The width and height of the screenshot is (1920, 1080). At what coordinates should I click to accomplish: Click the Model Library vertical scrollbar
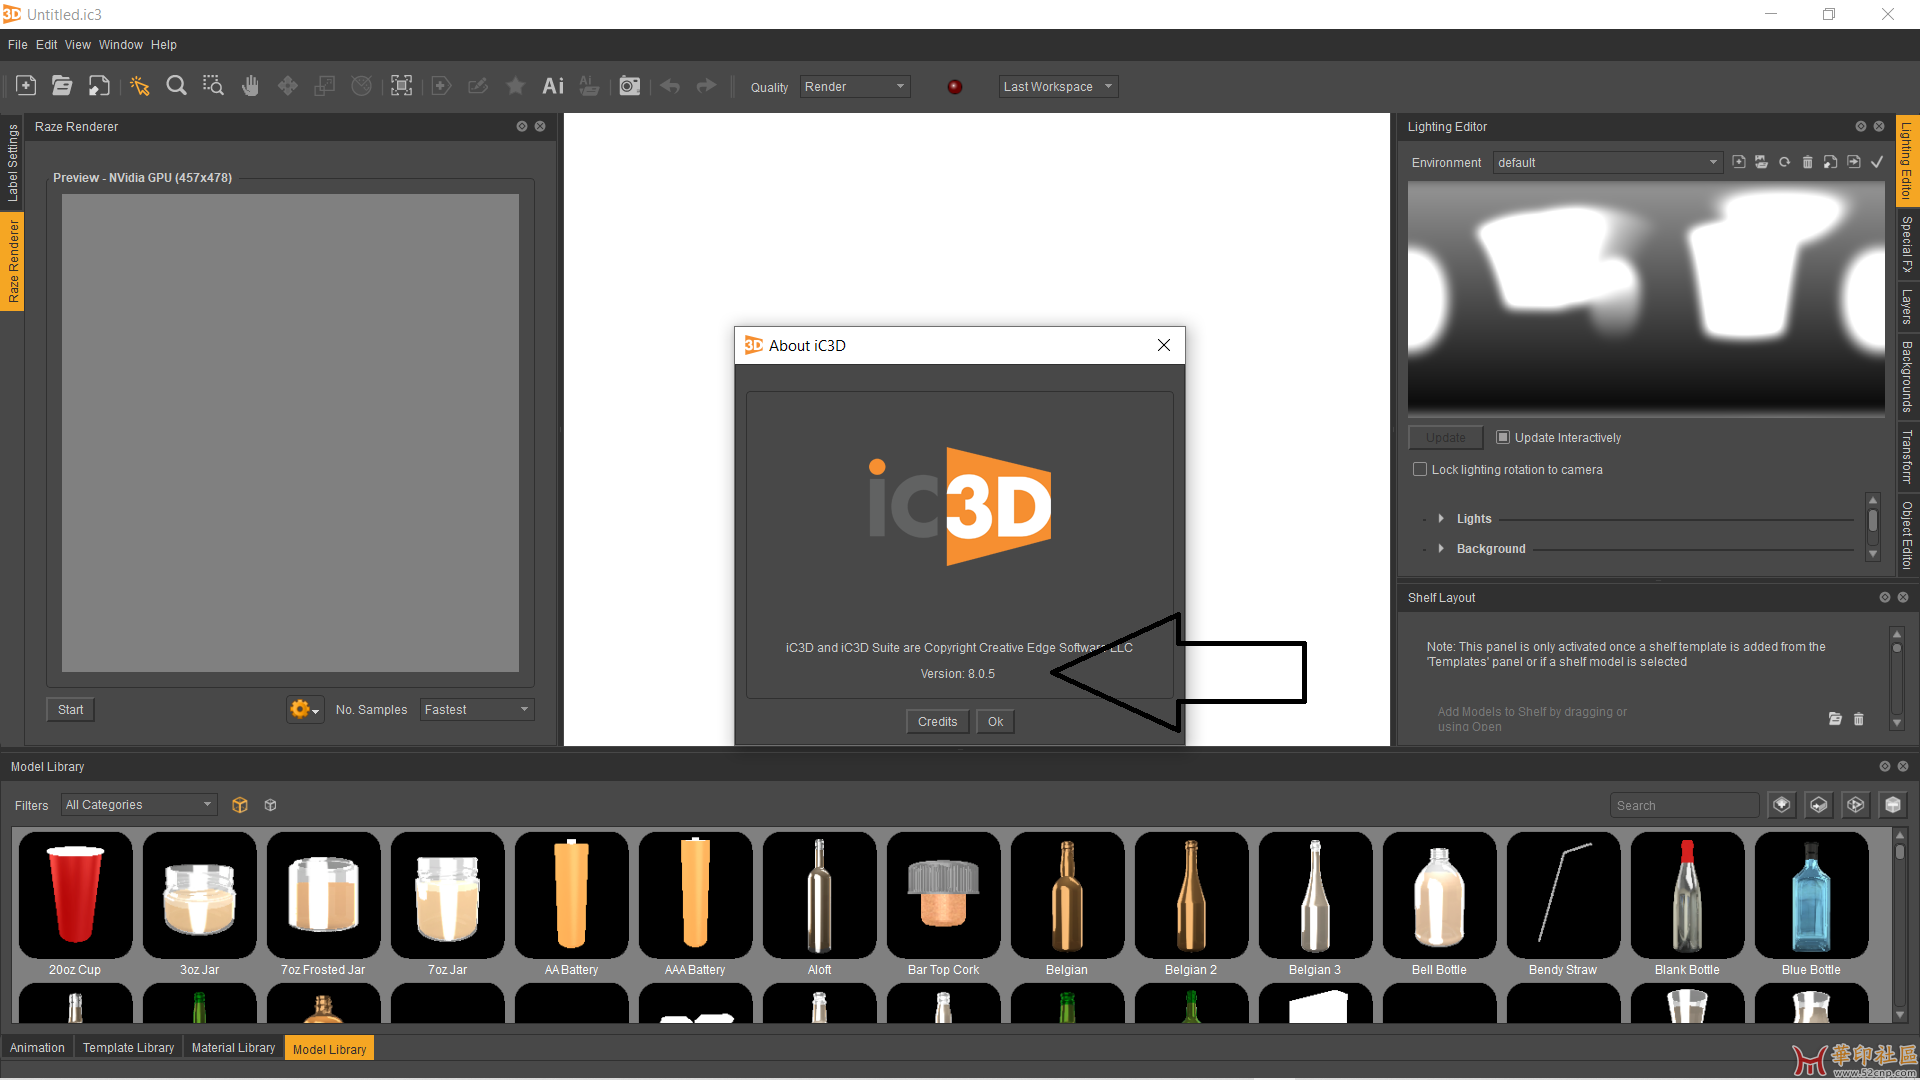1900,924
